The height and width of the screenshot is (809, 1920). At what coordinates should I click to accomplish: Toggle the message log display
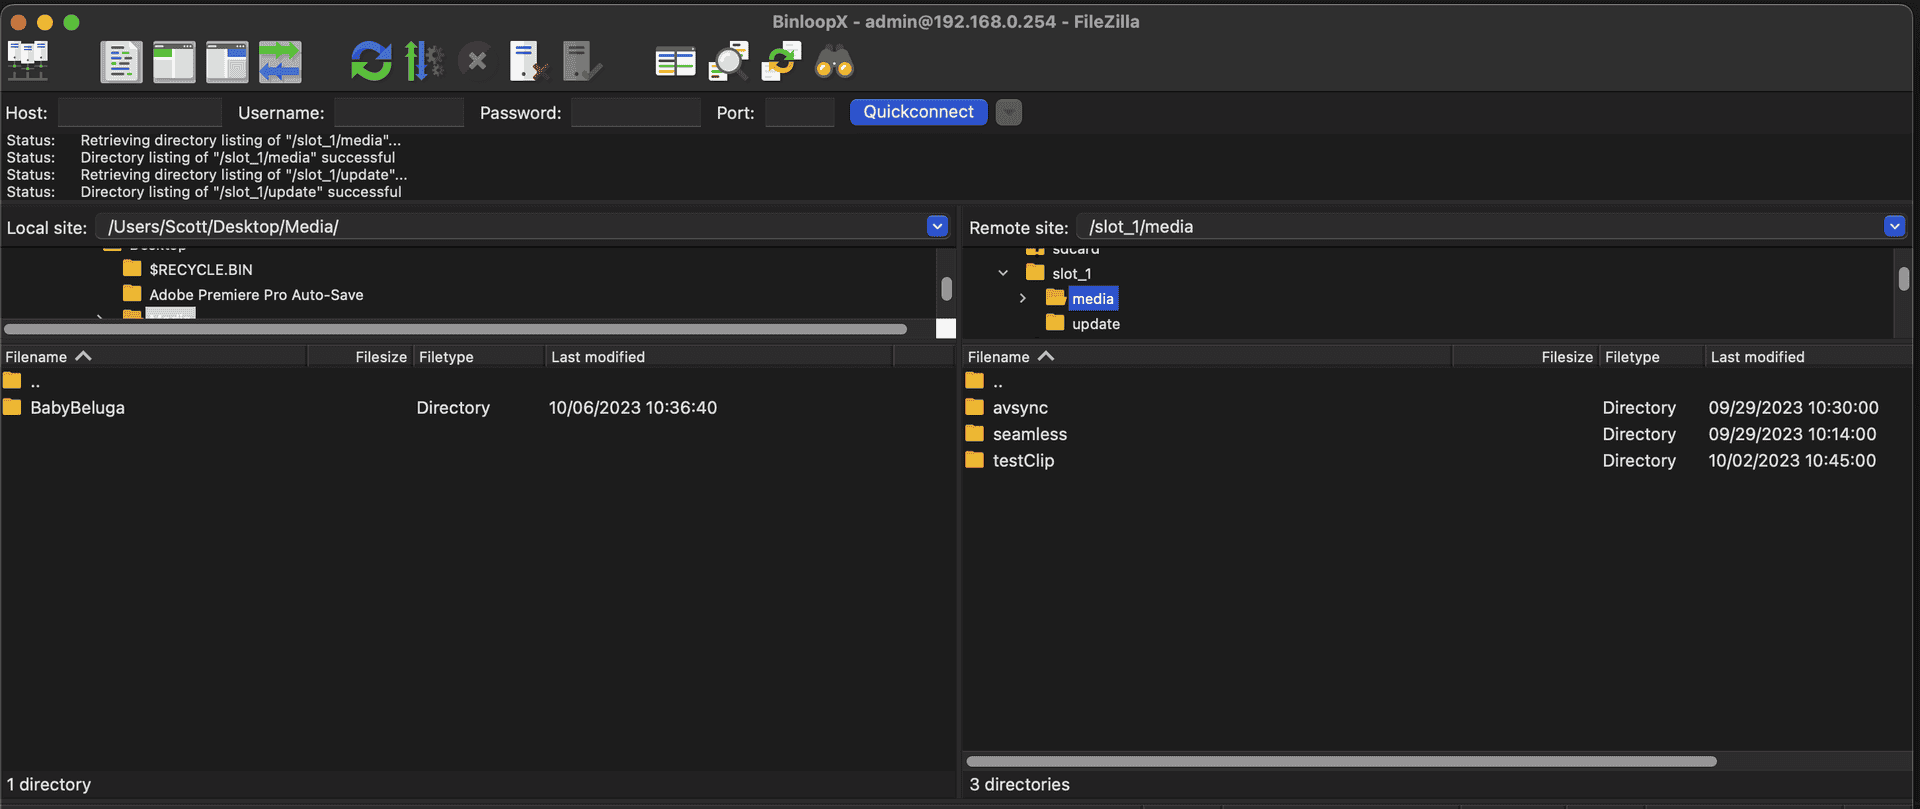click(x=121, y=62)
